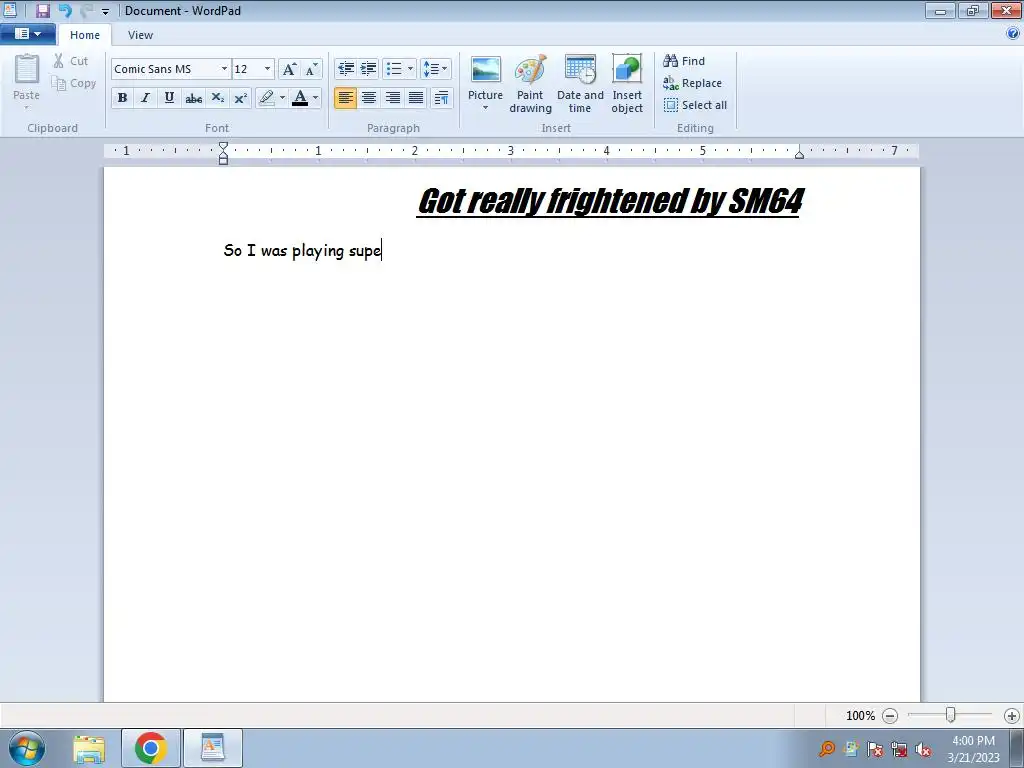Expand the font size dropdown arrow
1024x768 pixels.
[x=267, y=69]
